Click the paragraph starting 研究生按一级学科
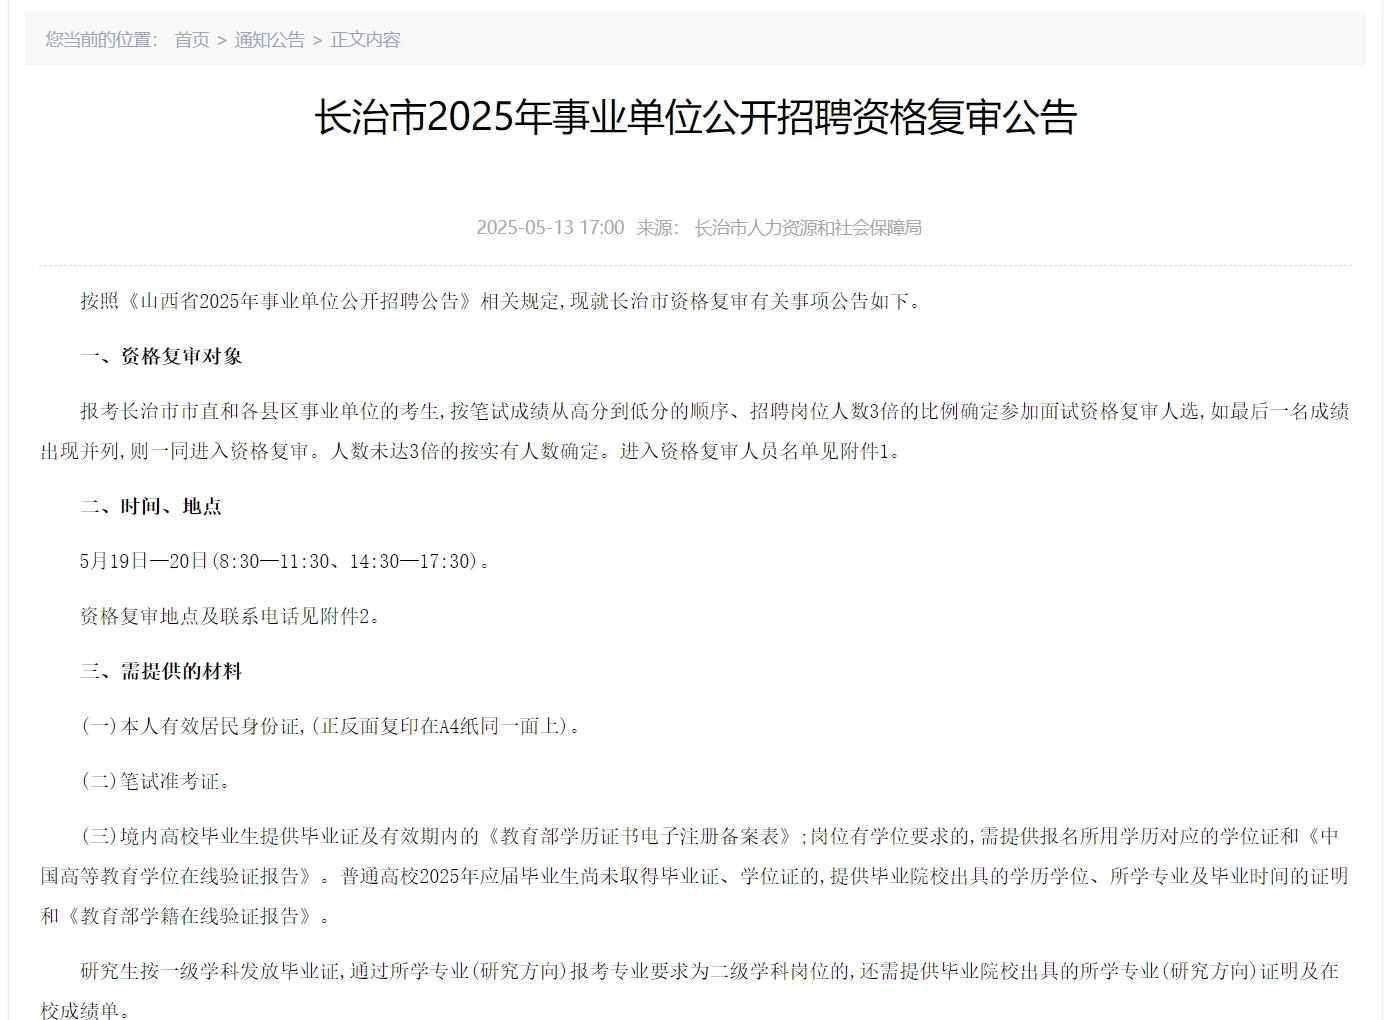The height and width of the screenshot is (1020, 1389). 690,991
